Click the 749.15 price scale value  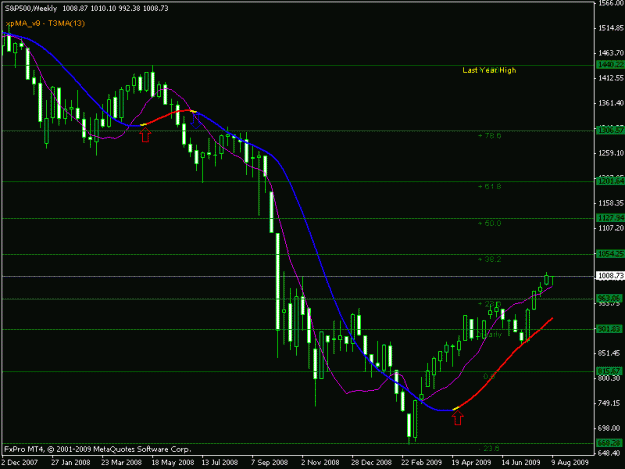[x=610, y=403]
